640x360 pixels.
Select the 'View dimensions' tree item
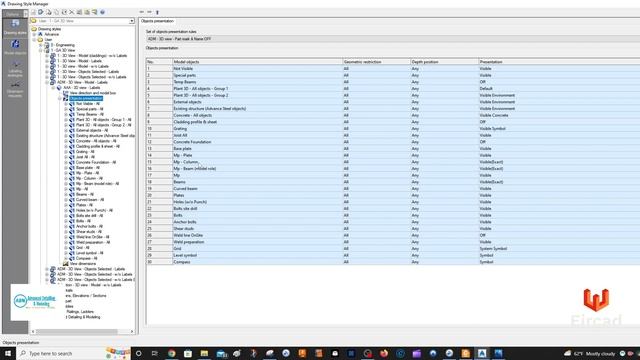click(x=83, y=263)
